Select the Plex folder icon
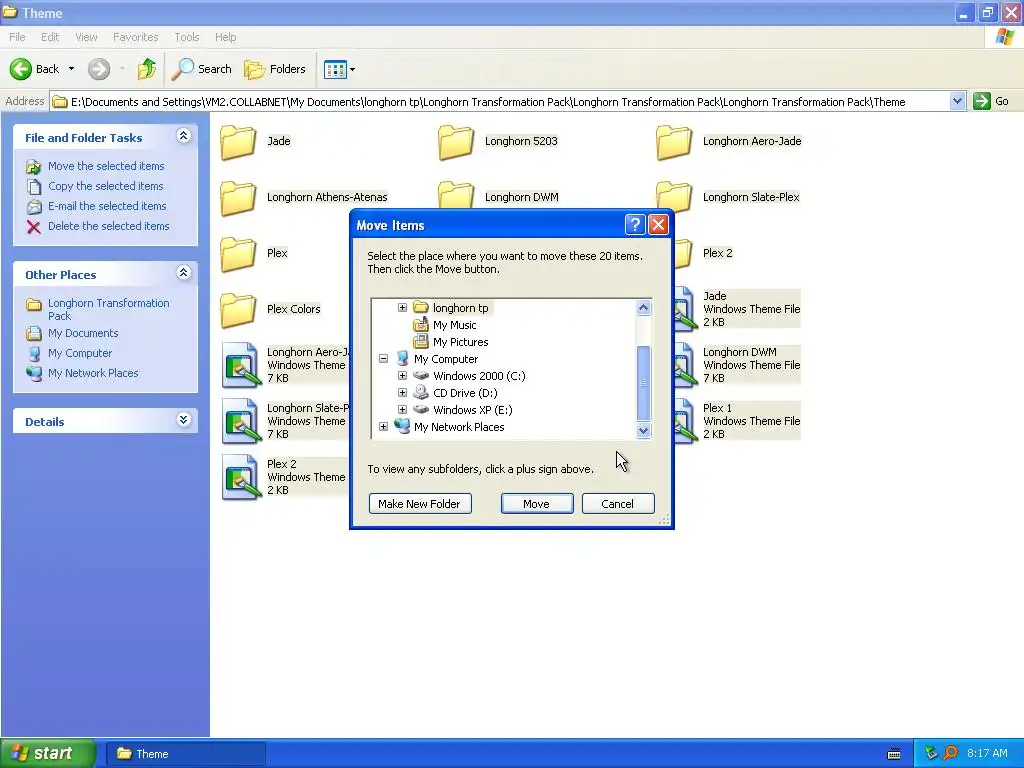The image size is (1024, 768). 238,254
